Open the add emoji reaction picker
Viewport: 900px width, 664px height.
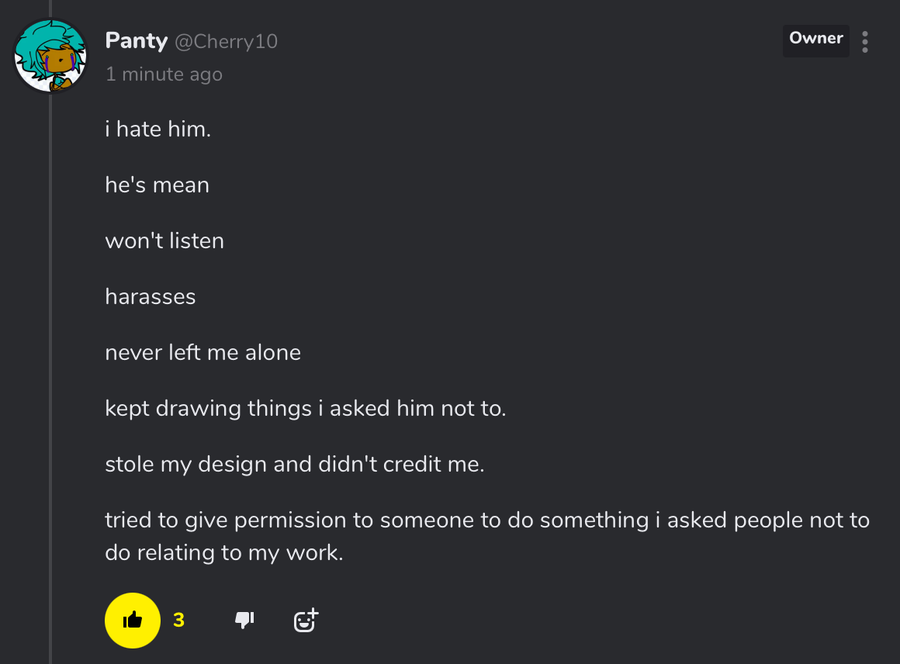click(x=305, y=620)
